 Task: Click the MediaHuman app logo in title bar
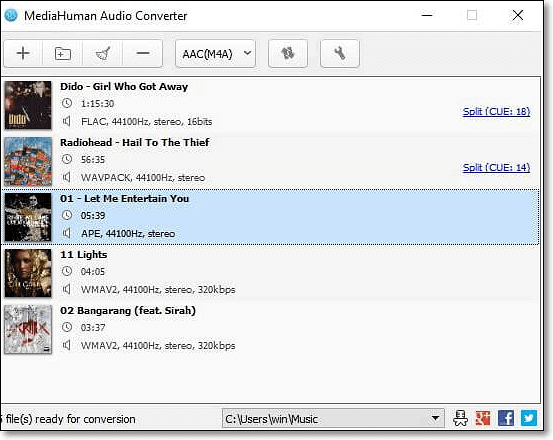tap(11, 15)
